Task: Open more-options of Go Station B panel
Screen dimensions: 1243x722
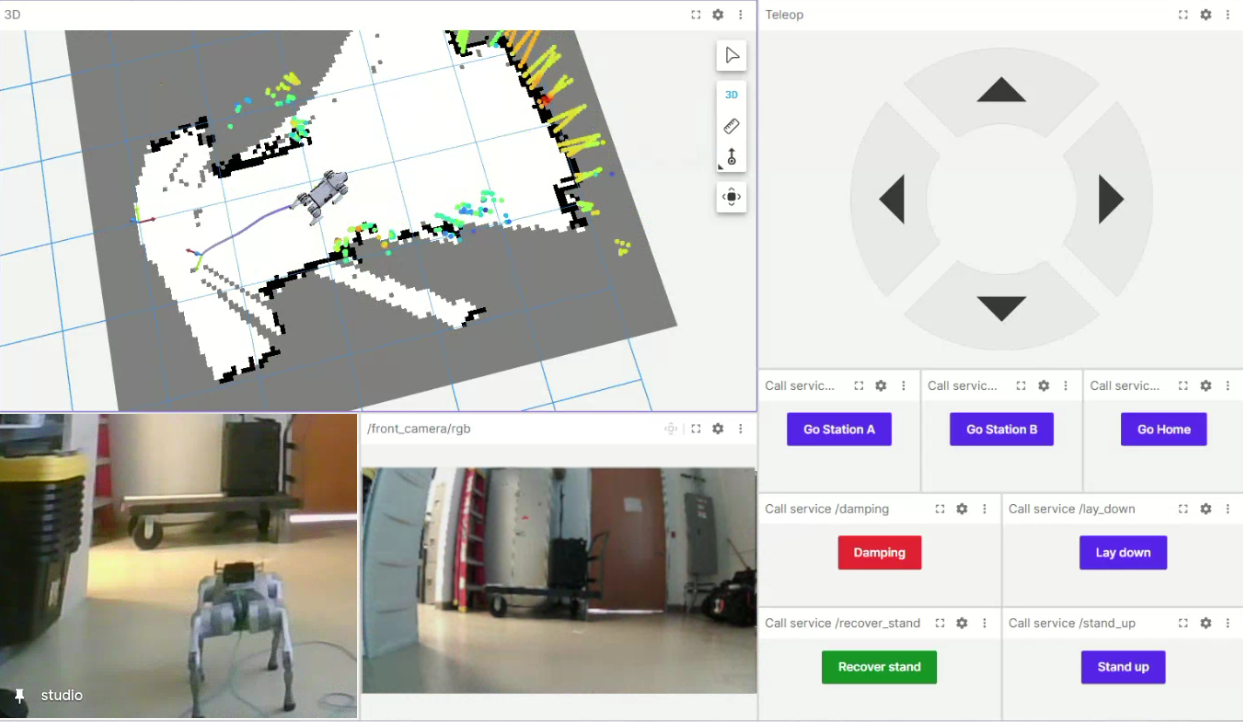Action: [1066, 386]
